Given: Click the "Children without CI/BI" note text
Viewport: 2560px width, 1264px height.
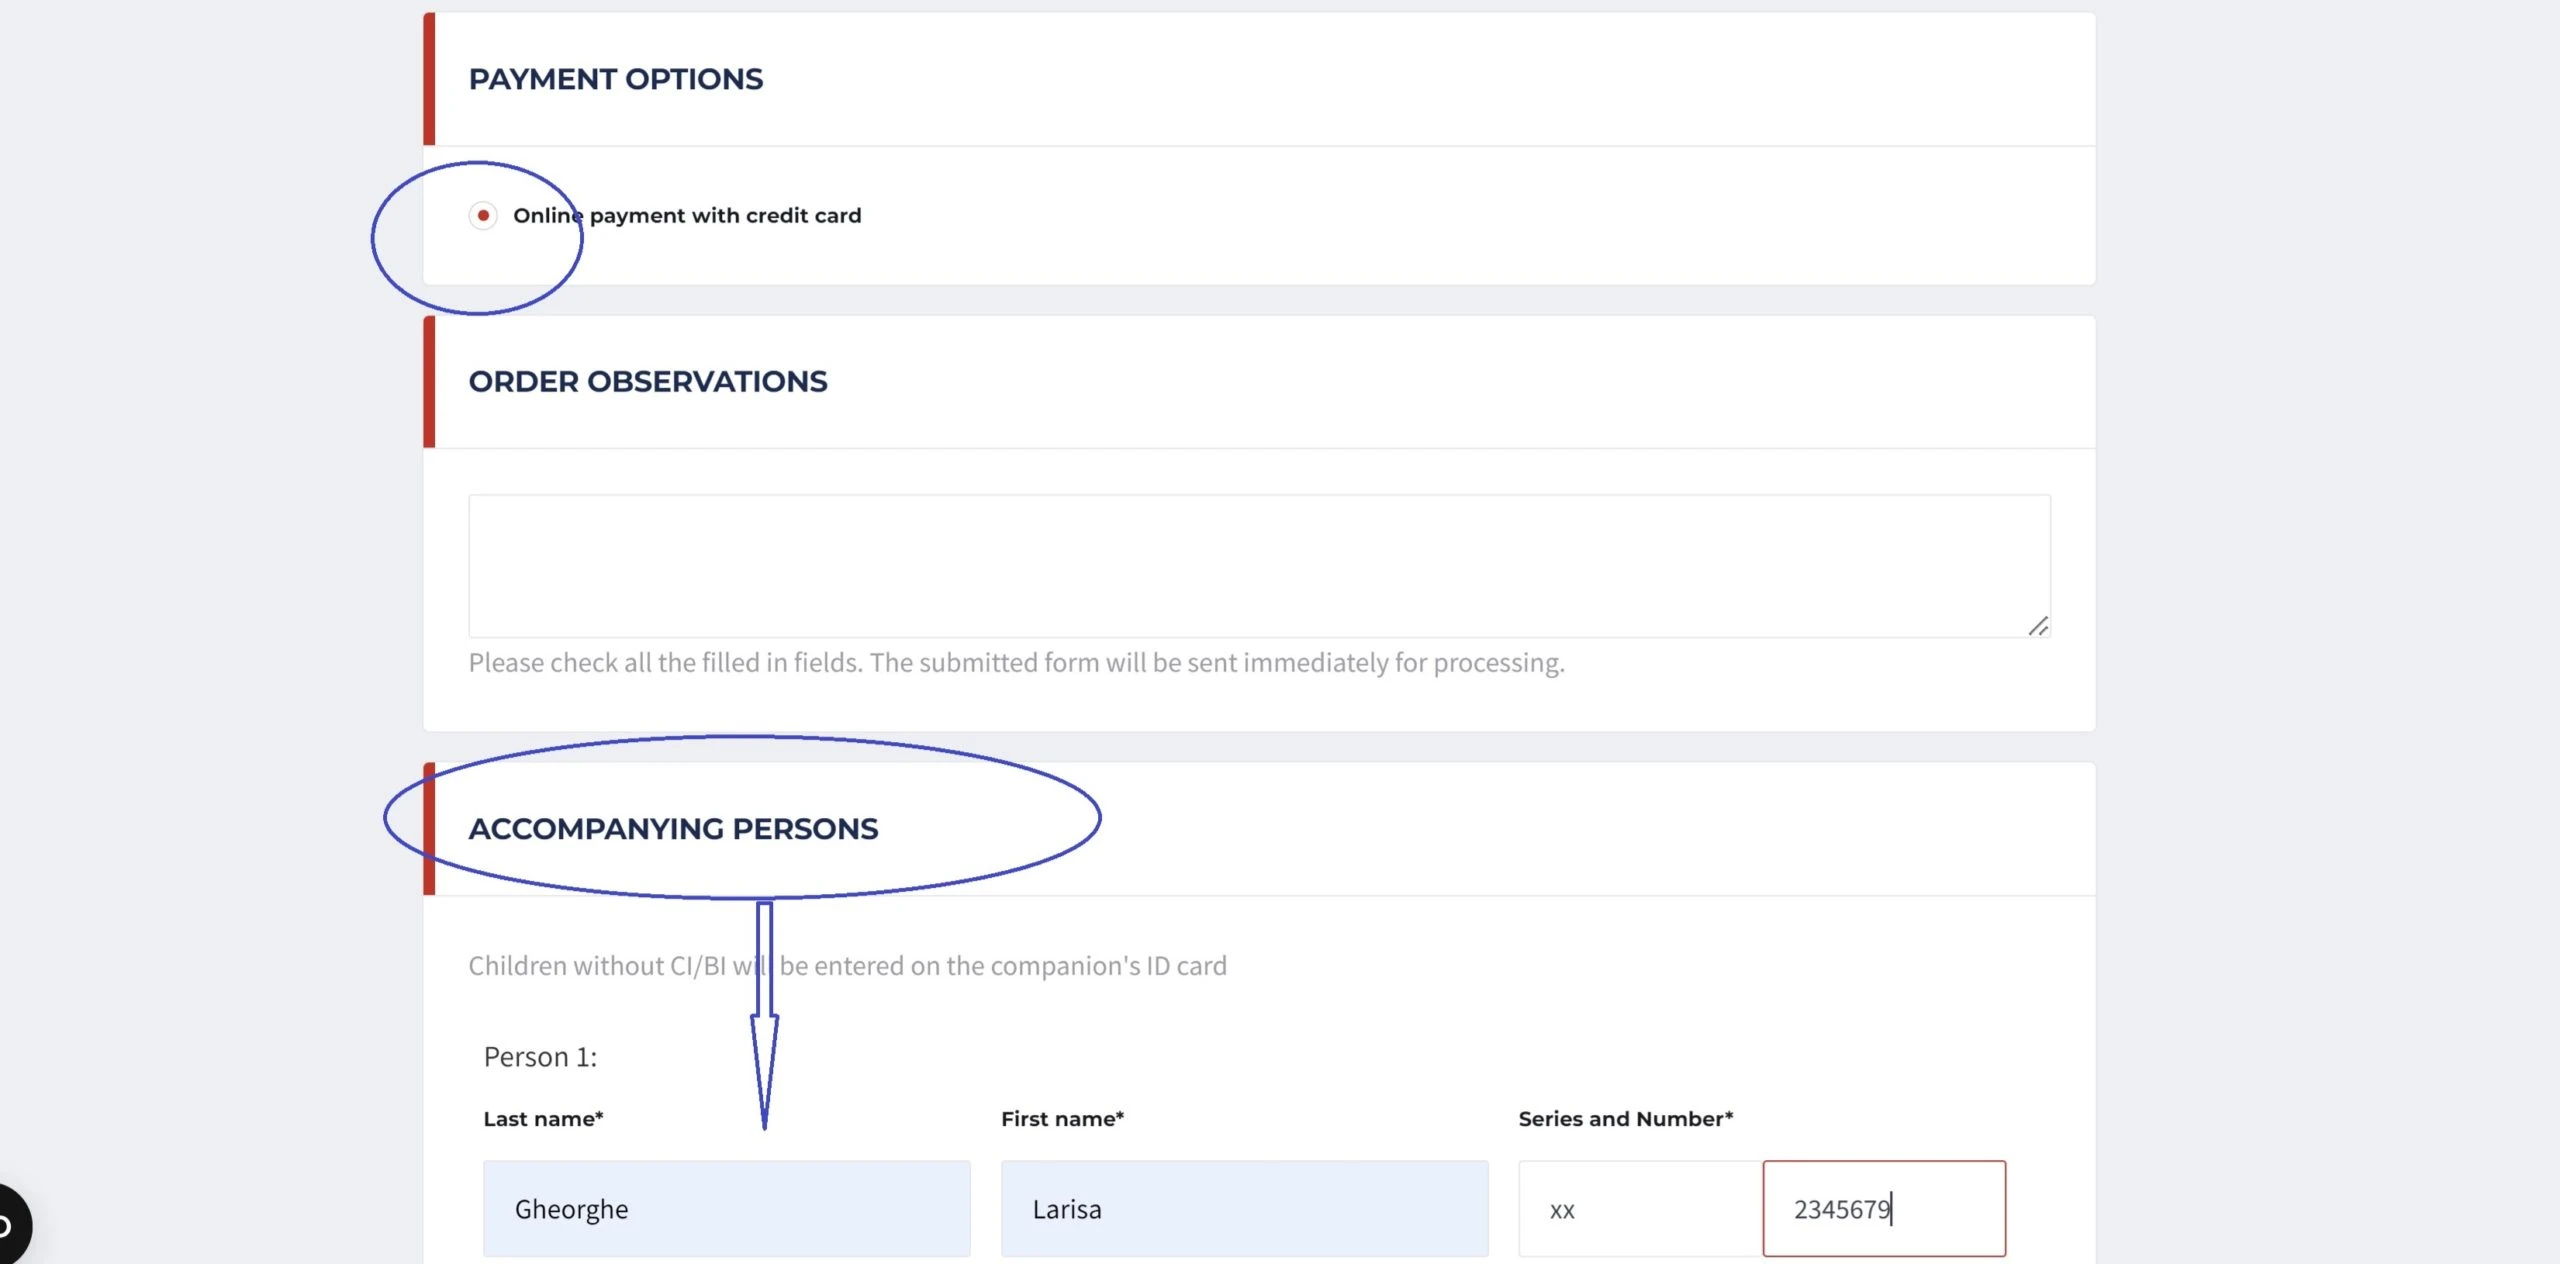Looking at the screenshot, I should pyautogui.click(x=847, y=966).
